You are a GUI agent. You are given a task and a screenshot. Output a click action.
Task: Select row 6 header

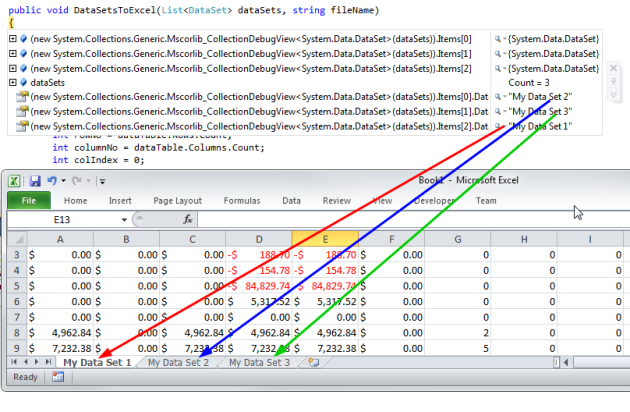pyautogui.click(x=17, y=301)
